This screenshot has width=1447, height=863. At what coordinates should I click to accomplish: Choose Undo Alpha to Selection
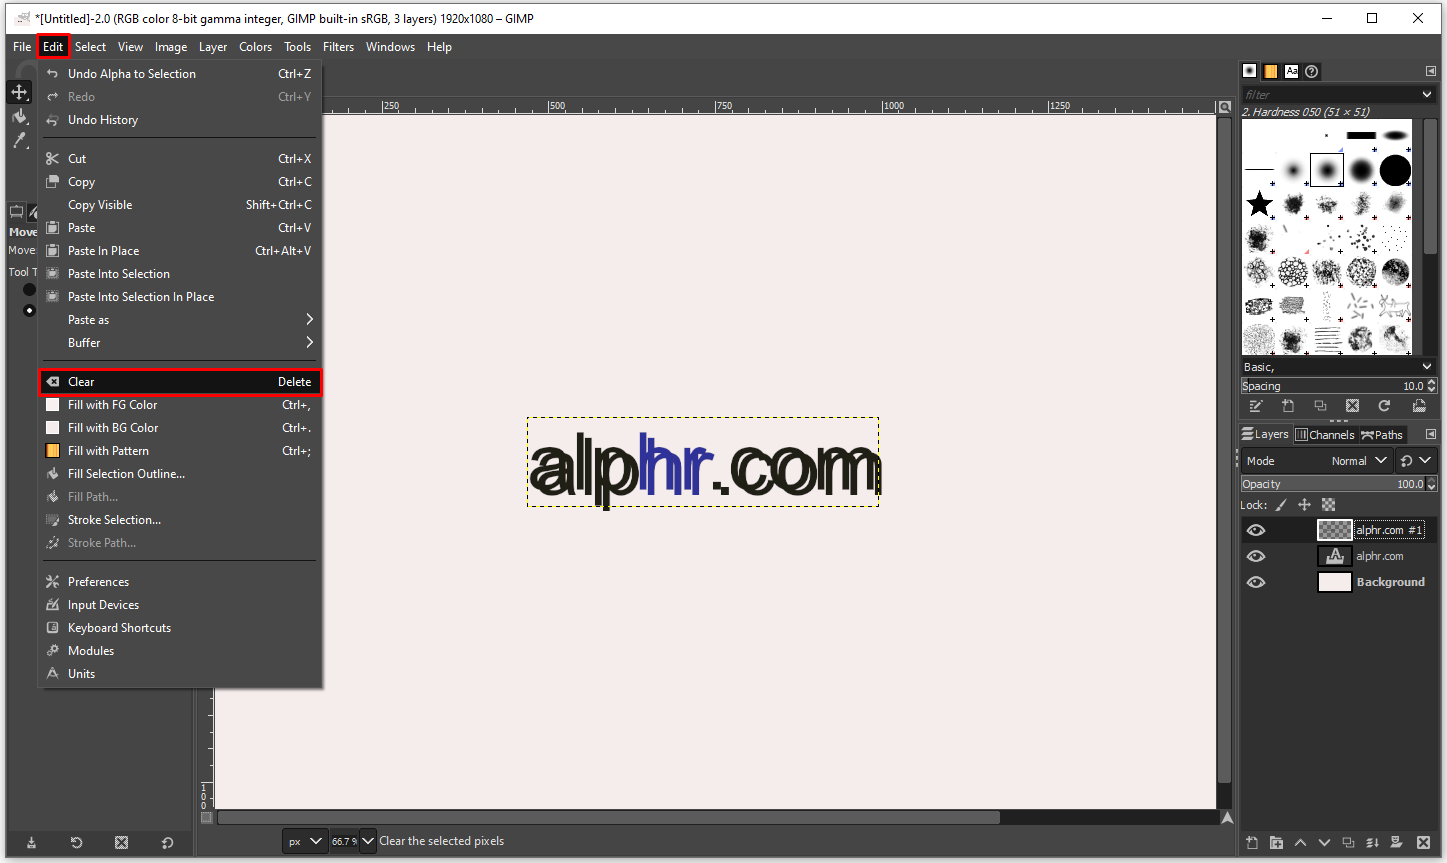(x=180, y=74)
